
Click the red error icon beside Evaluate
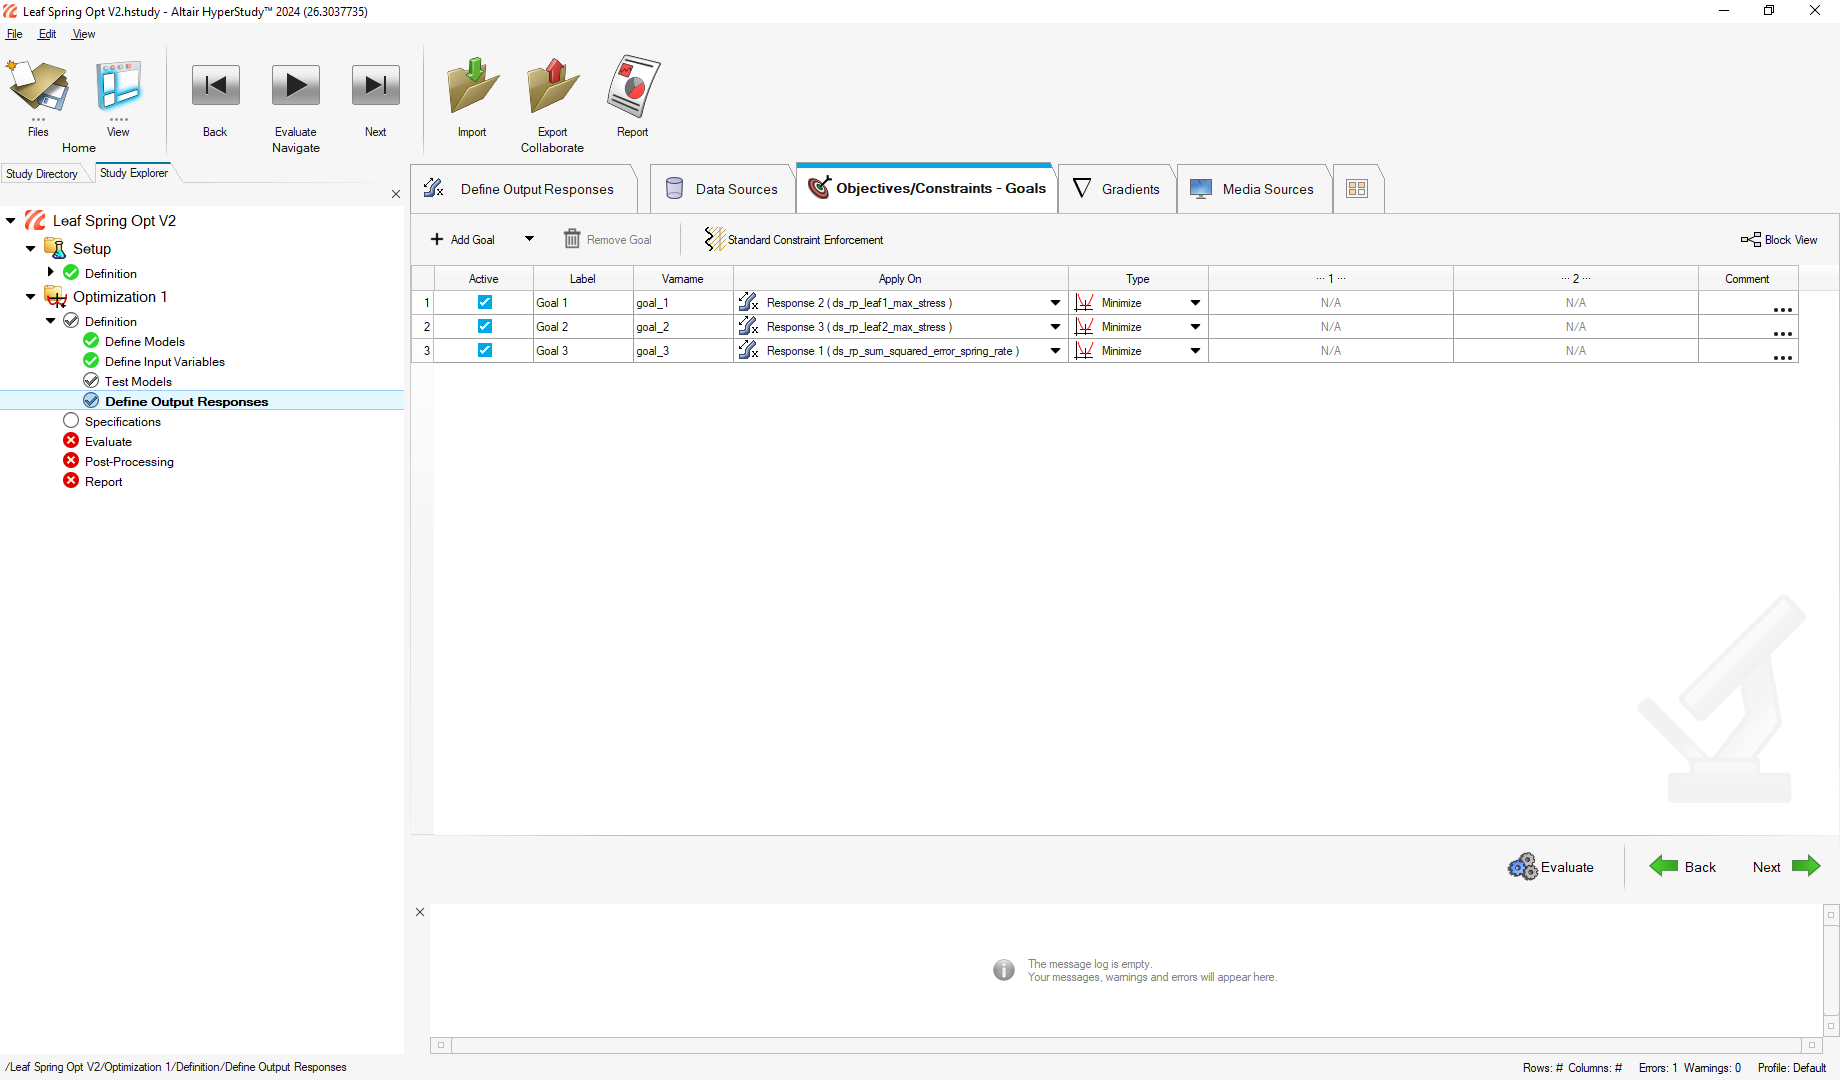coord(71,441)
